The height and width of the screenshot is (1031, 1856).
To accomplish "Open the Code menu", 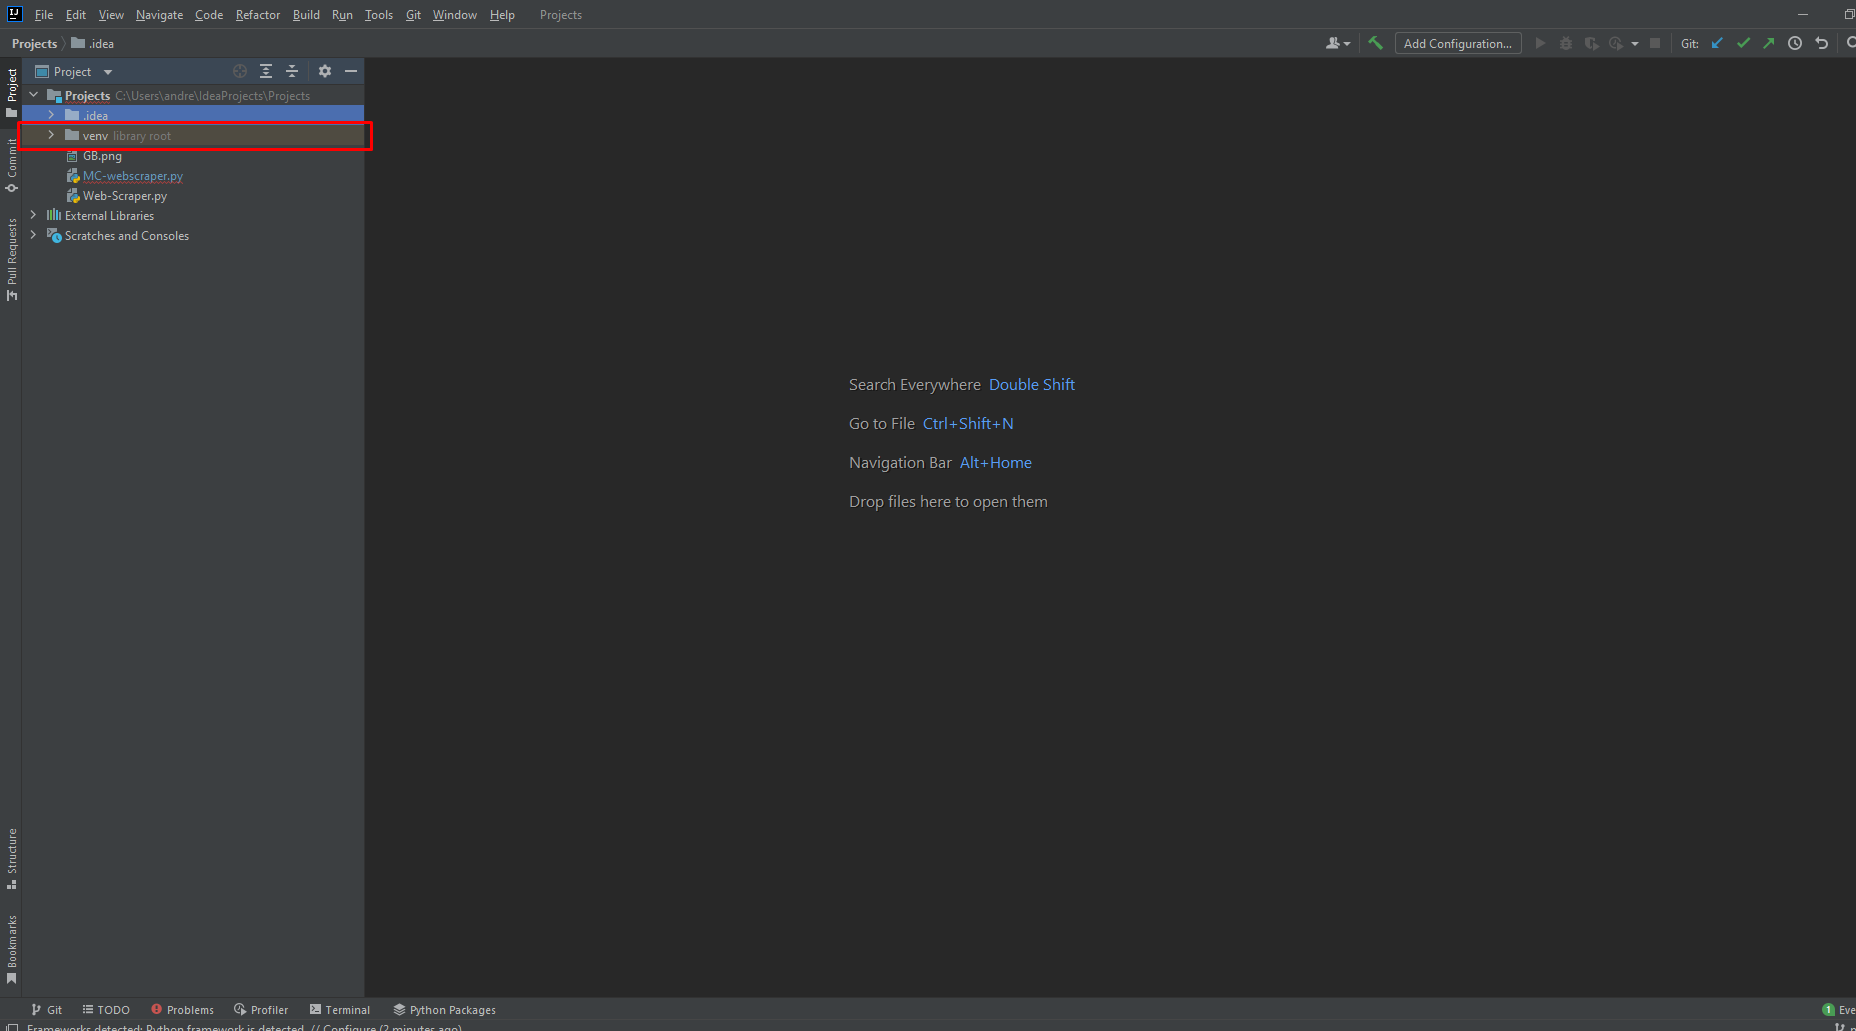I will tap(209, 15).
